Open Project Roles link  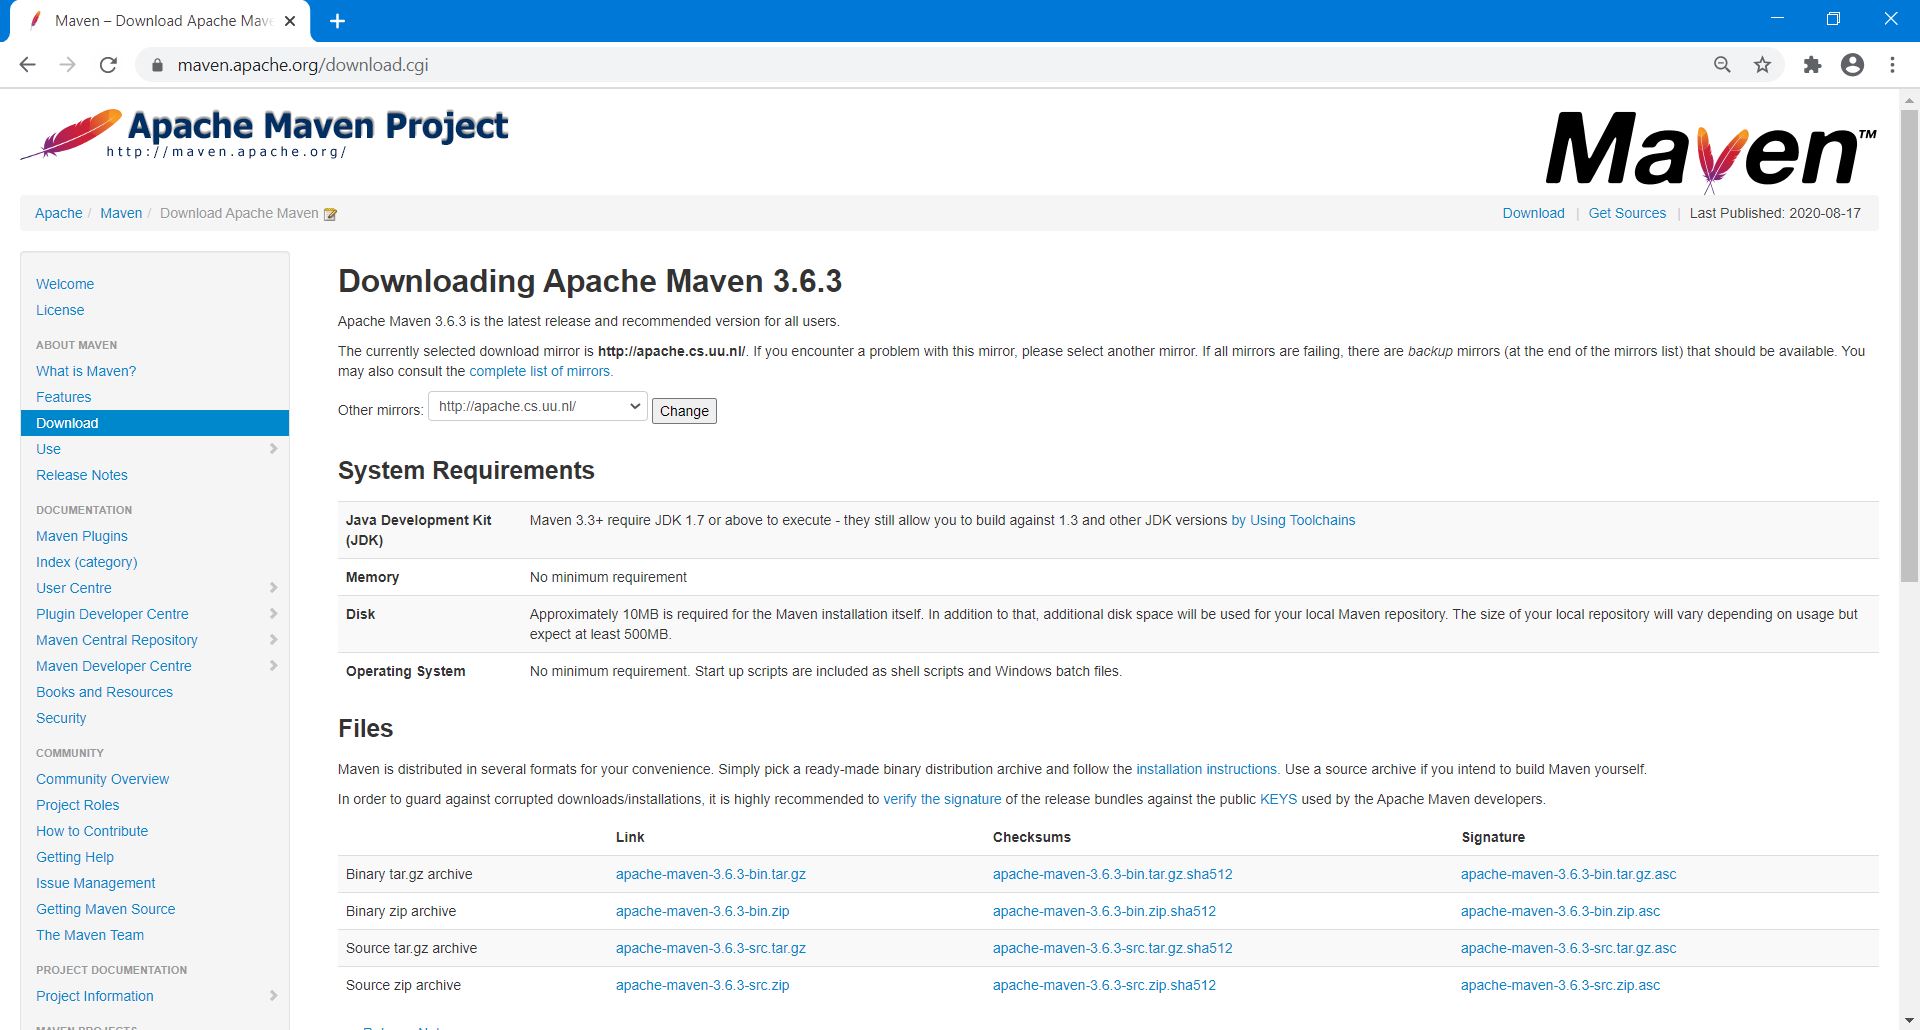click(x=77, y=805)
